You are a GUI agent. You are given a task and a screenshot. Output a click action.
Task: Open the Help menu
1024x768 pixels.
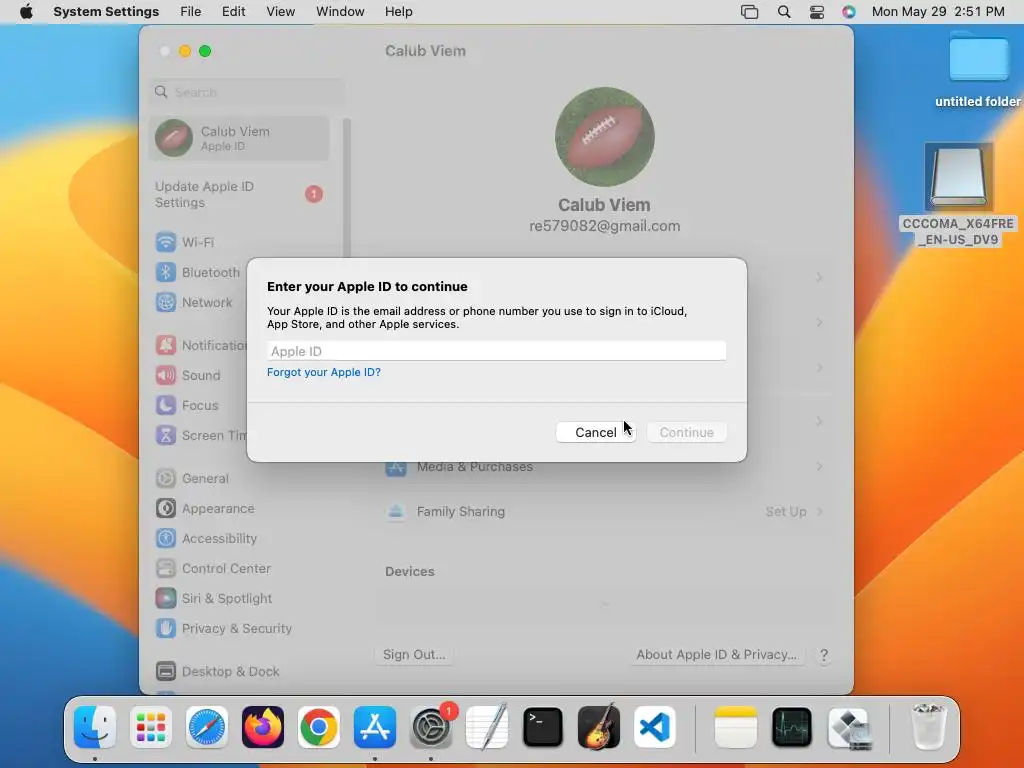point(398,12)
